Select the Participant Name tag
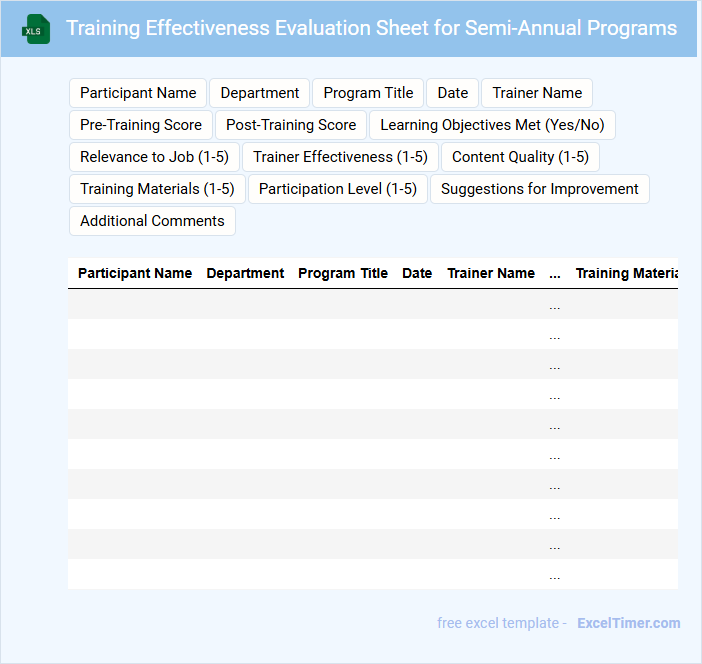 tap(138, 93)
